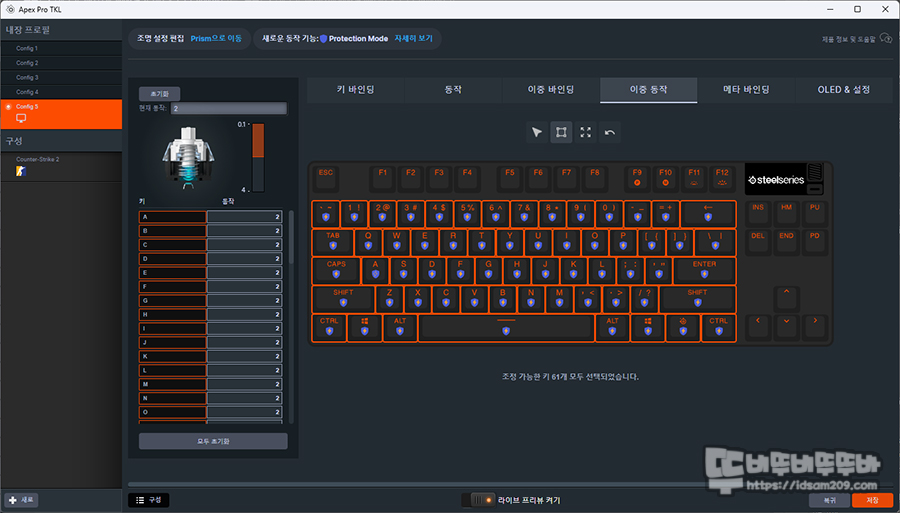
Task: Click the SteelSeries OLED logo display
Action: [776, 180]
